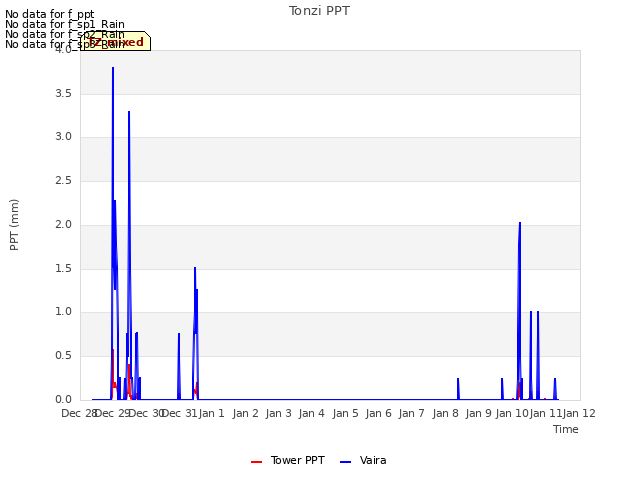Image resolution: width=640 pixels, height=480 pixels.
Task: Click the y-axis label PPT (mm)
Action: coord(14,225)
